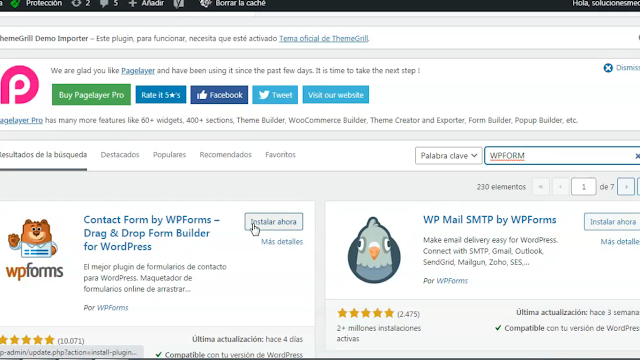Viewport: 640px width, 360px height.
Task: Open WPForms author link under WP Mail SMTP
Action: pyautogui.click(x=452, y=281)
